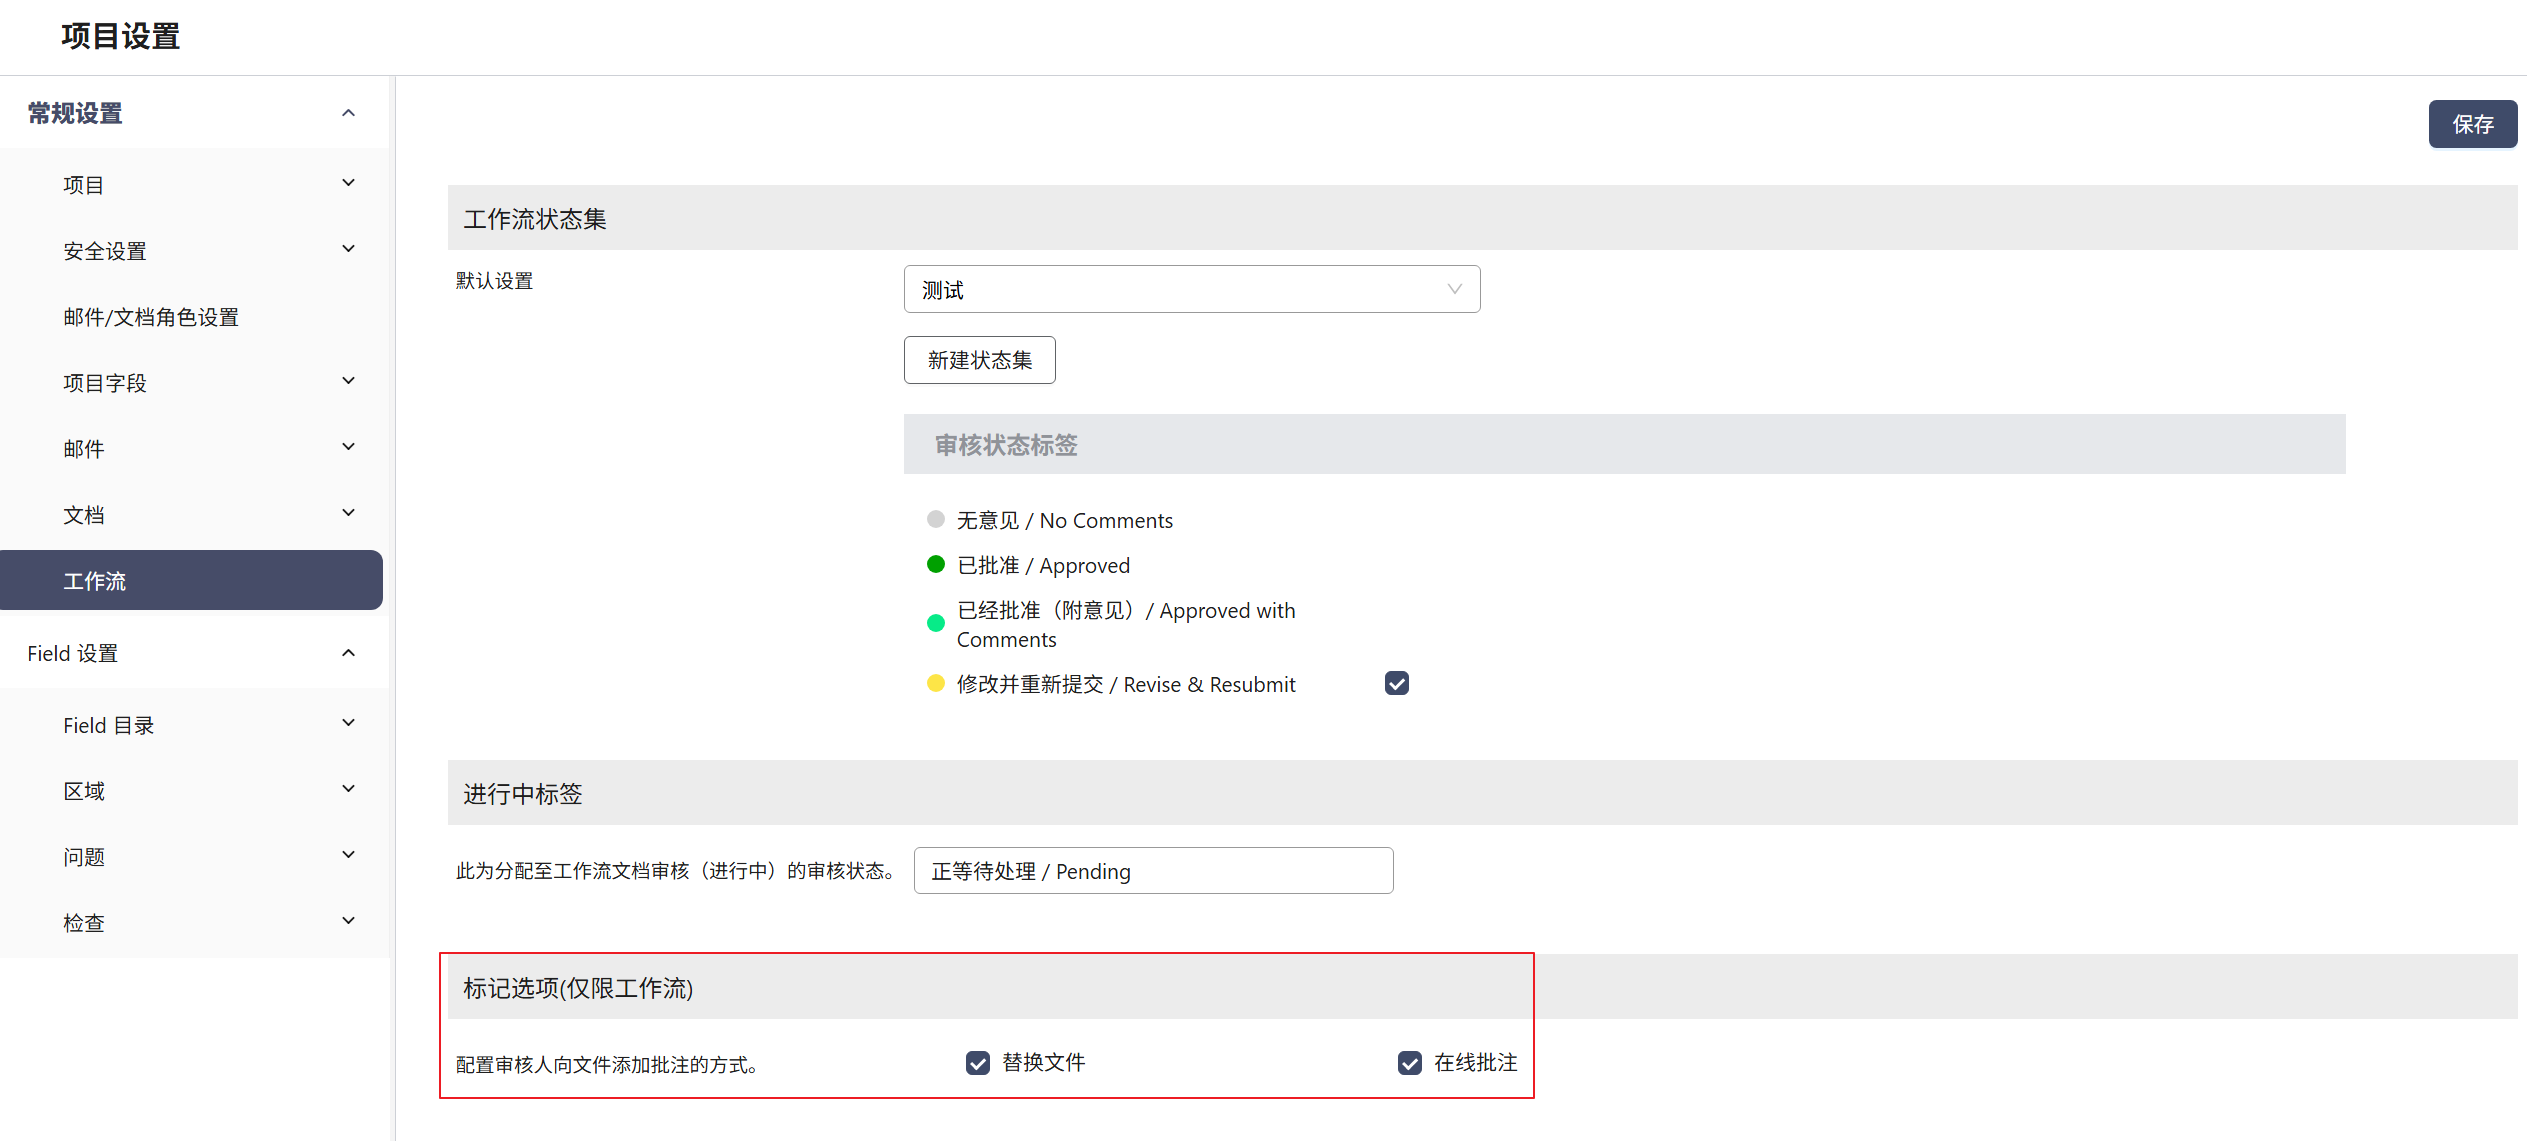Toggle the Revise & Resubmit checkbox

point(1397,683)
